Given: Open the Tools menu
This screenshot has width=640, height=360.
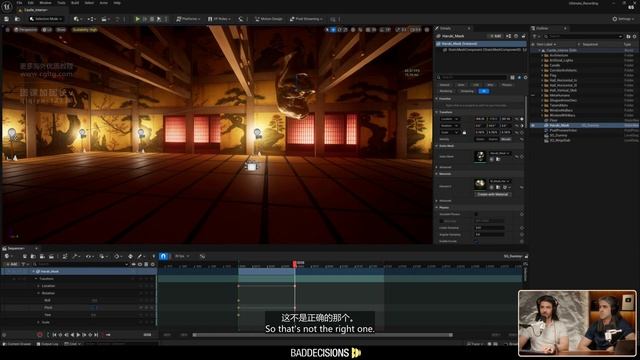Looking at the screenshot, I should pos(61,3).
